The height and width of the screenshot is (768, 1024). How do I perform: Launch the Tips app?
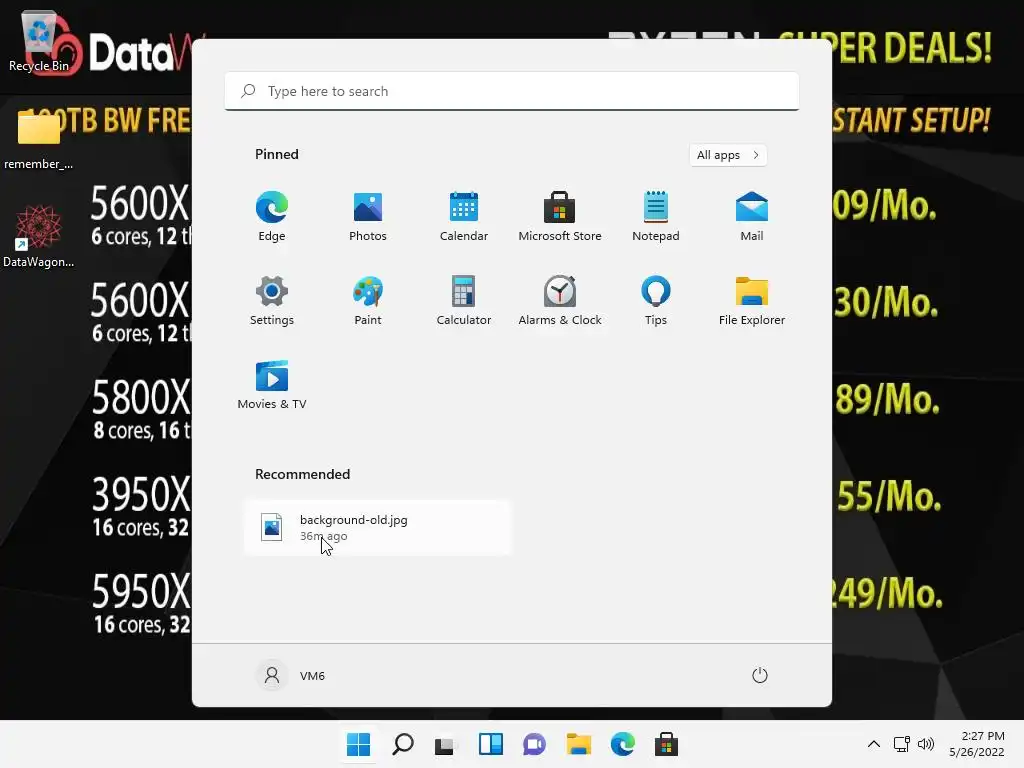(x=656, y=300)
